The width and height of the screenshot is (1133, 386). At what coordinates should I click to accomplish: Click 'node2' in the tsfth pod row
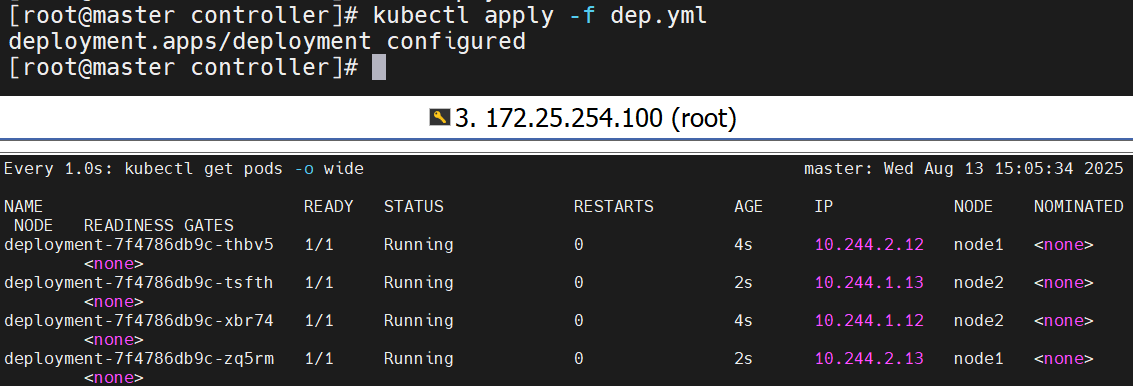978,283
